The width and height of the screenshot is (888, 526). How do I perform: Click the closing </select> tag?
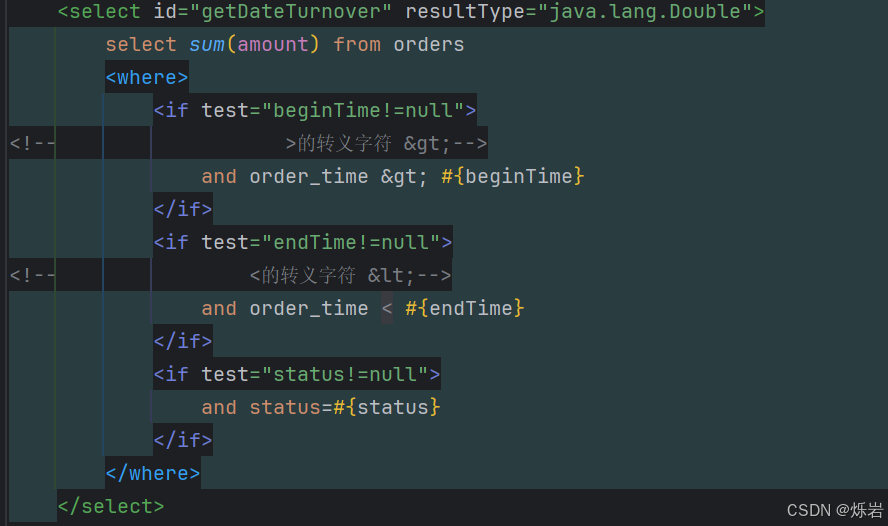tap(111, 506)
